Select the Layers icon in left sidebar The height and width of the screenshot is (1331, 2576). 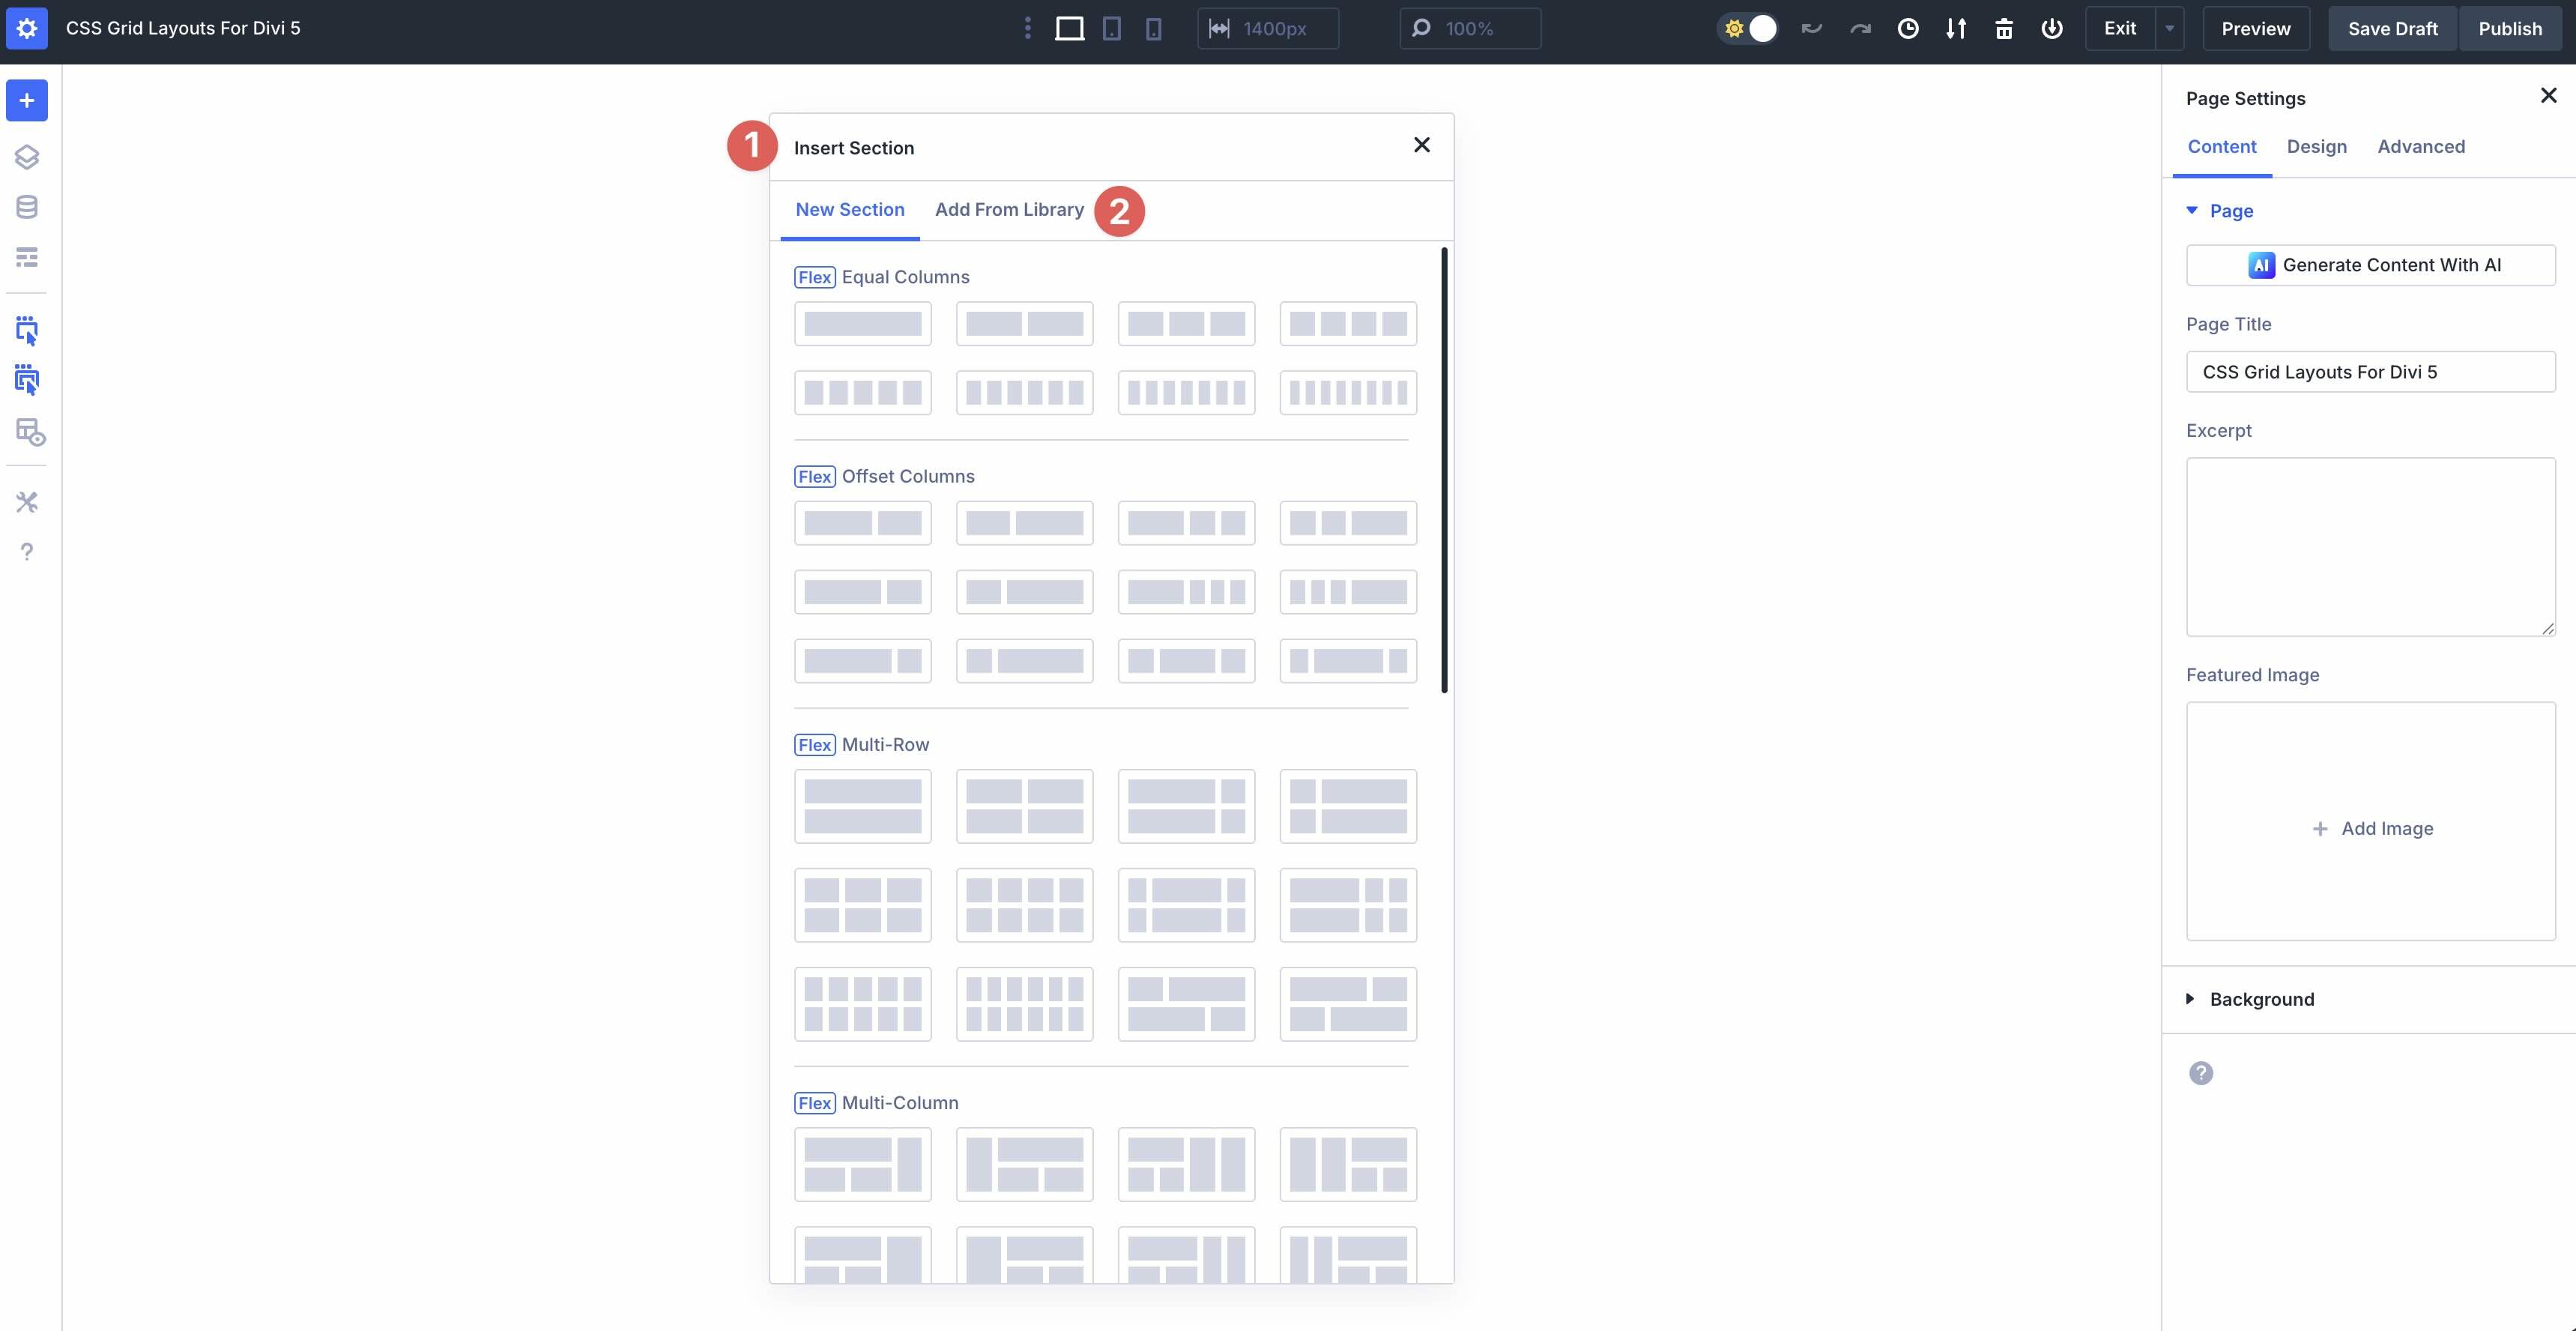pos(27,157)
